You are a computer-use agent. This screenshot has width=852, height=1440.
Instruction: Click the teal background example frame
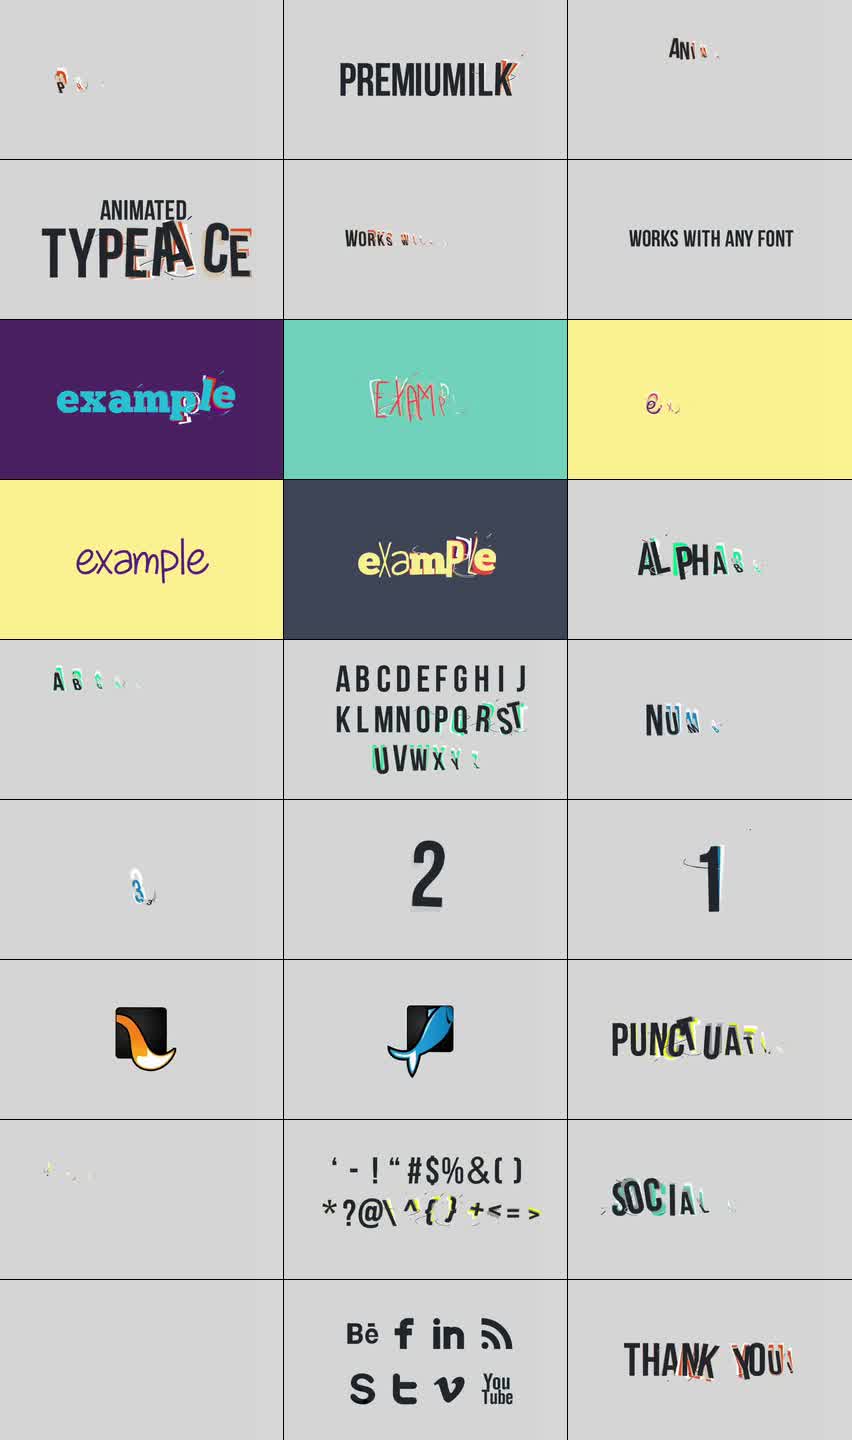pos(426,400)
